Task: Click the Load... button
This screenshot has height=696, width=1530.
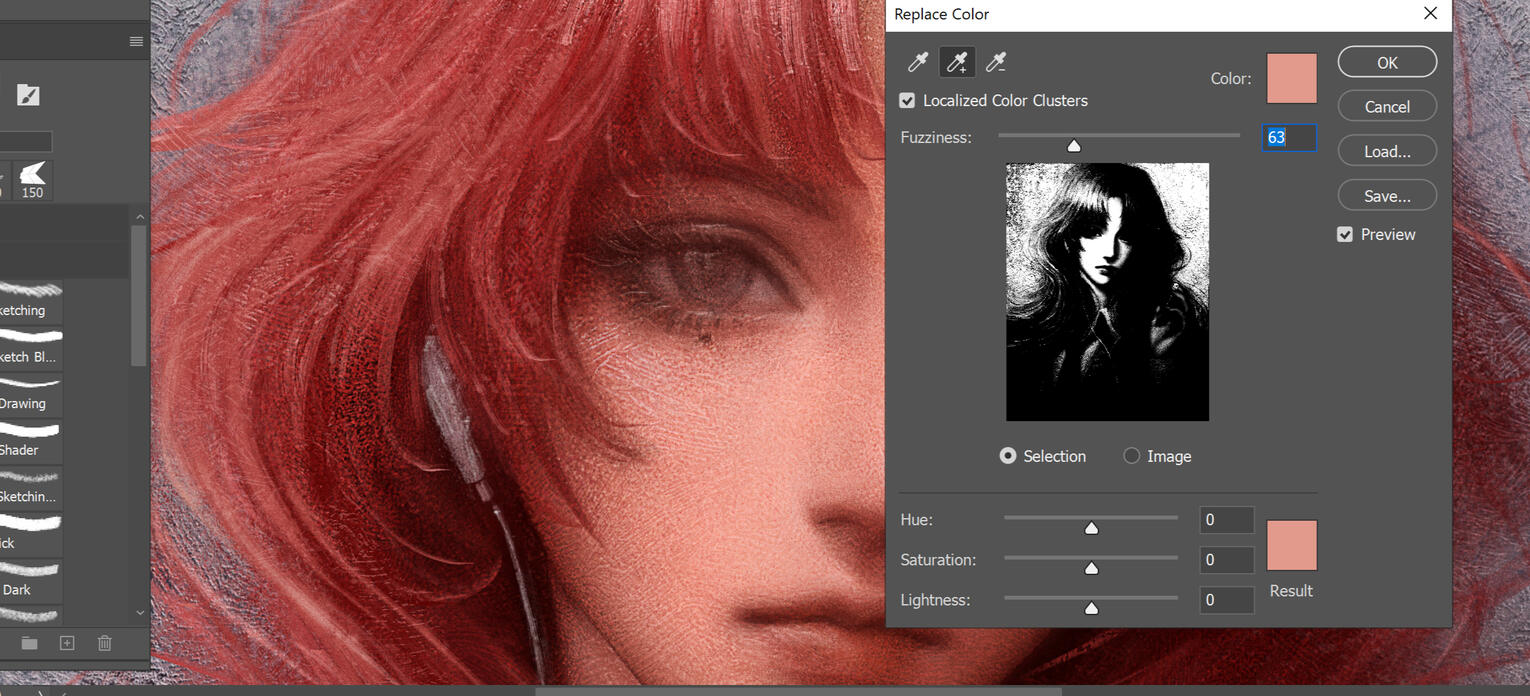Action: tap(1387, 151)
